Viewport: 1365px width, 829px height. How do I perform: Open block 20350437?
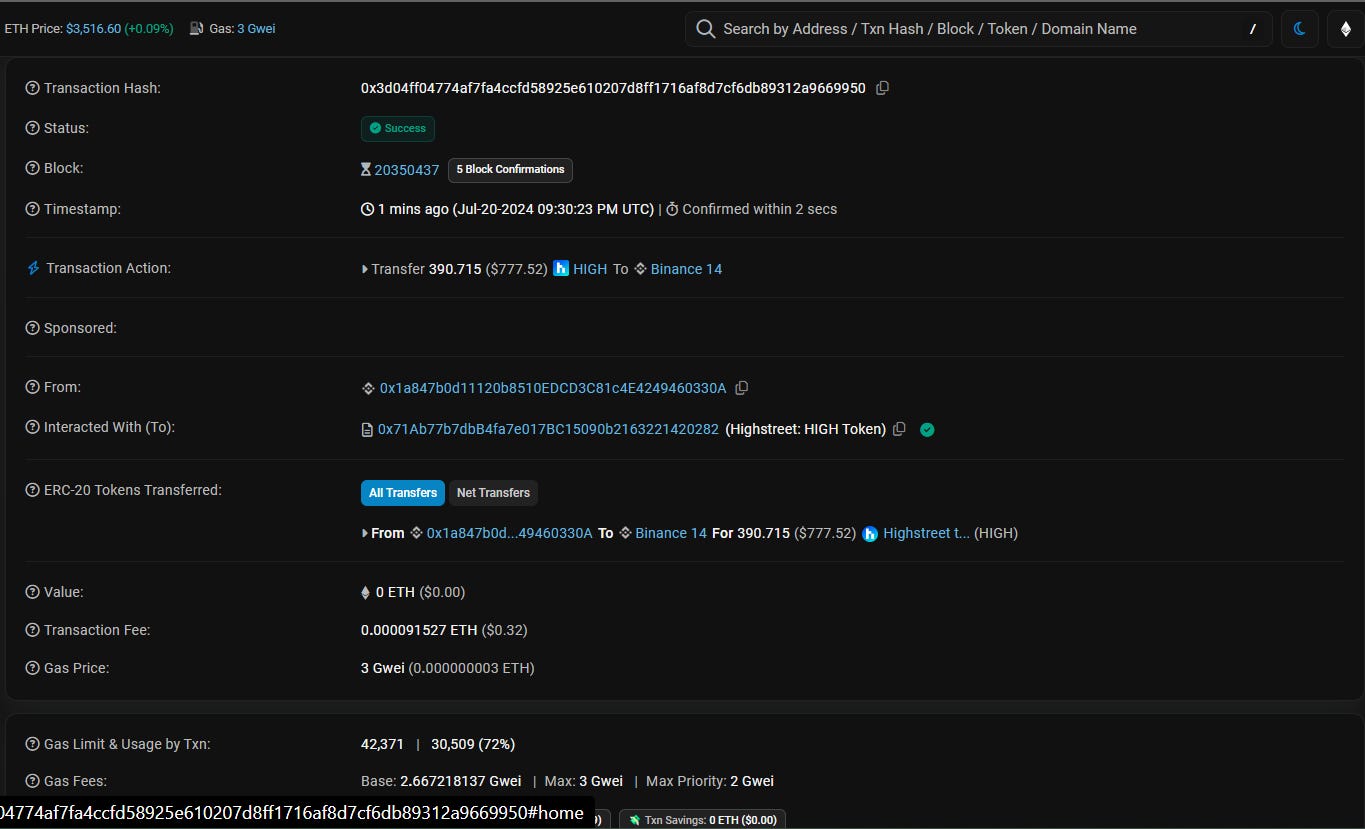tap(407, 170)
